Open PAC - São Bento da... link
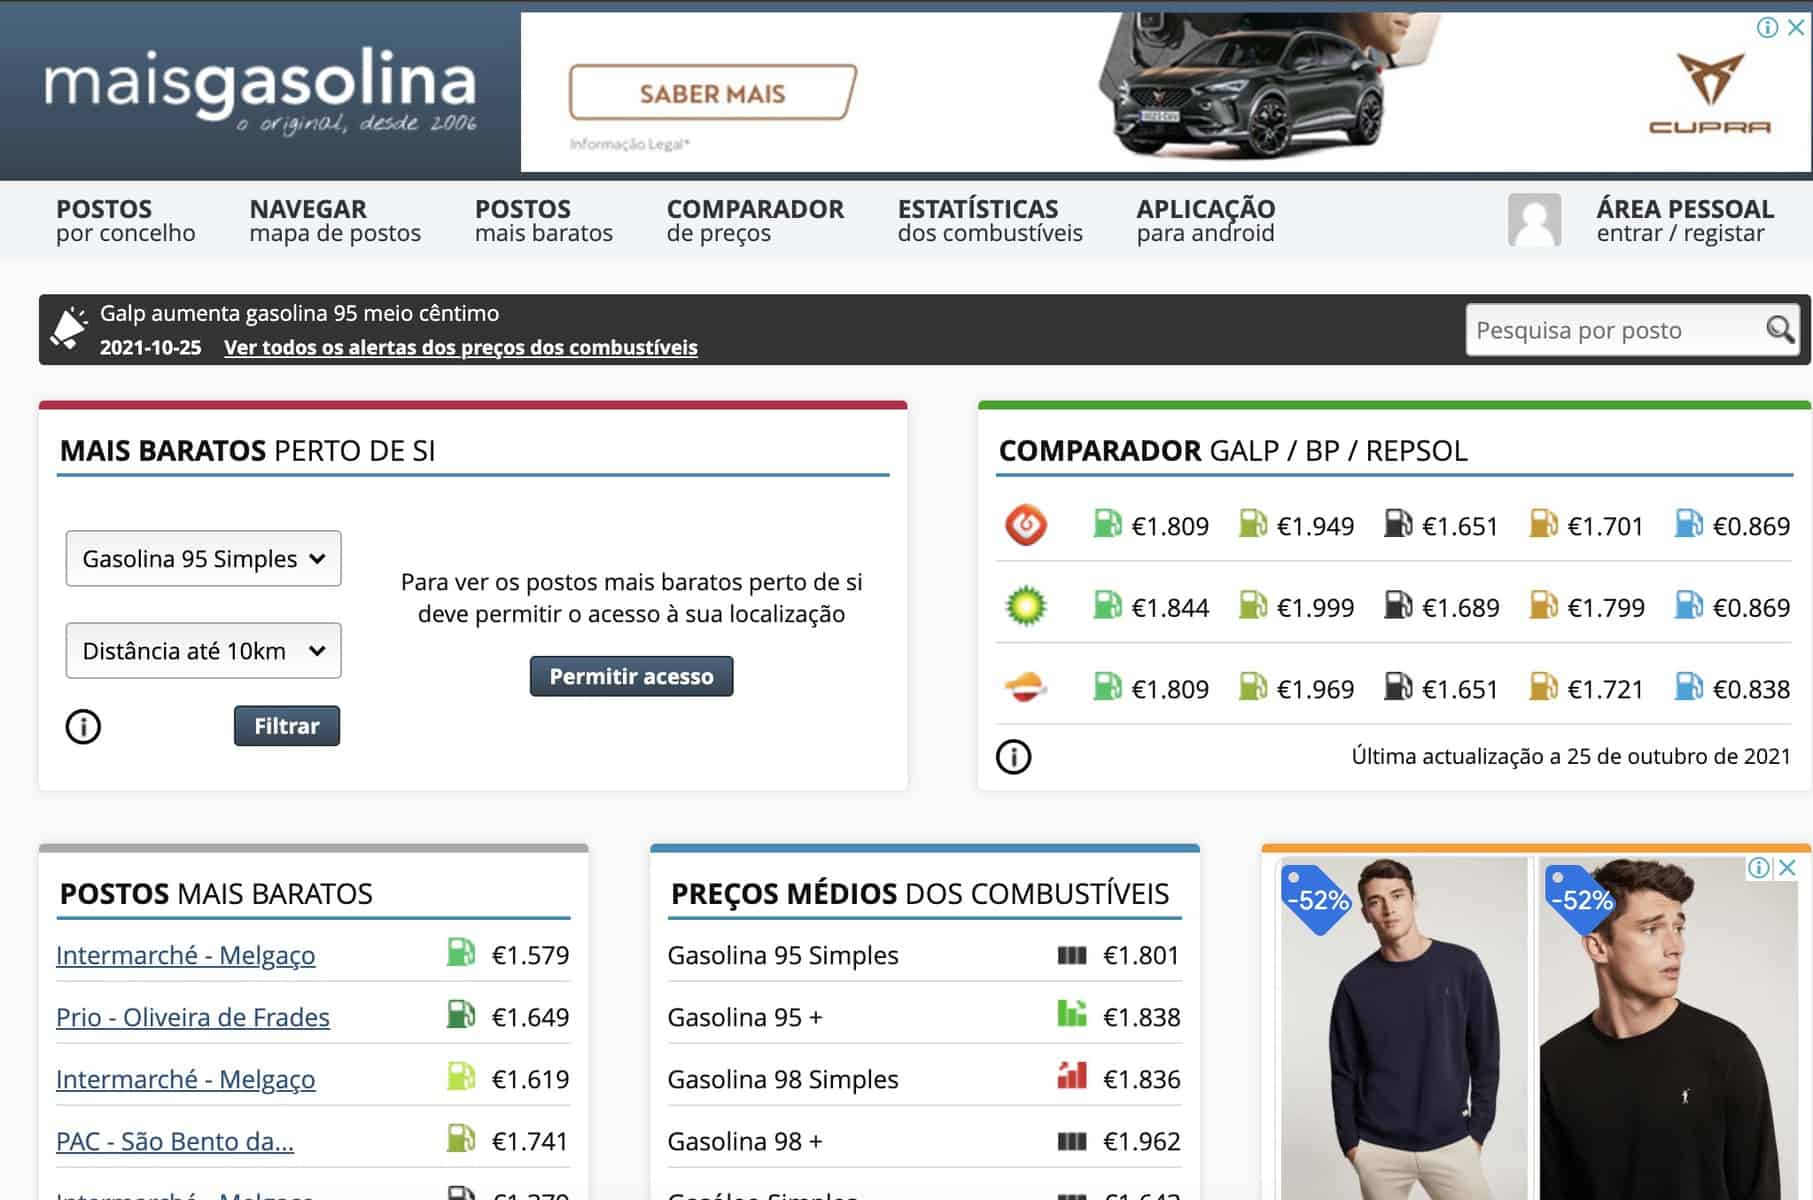Image resolution: width=1813 pixels, height=1200 pixels. tap(174, 1141)
